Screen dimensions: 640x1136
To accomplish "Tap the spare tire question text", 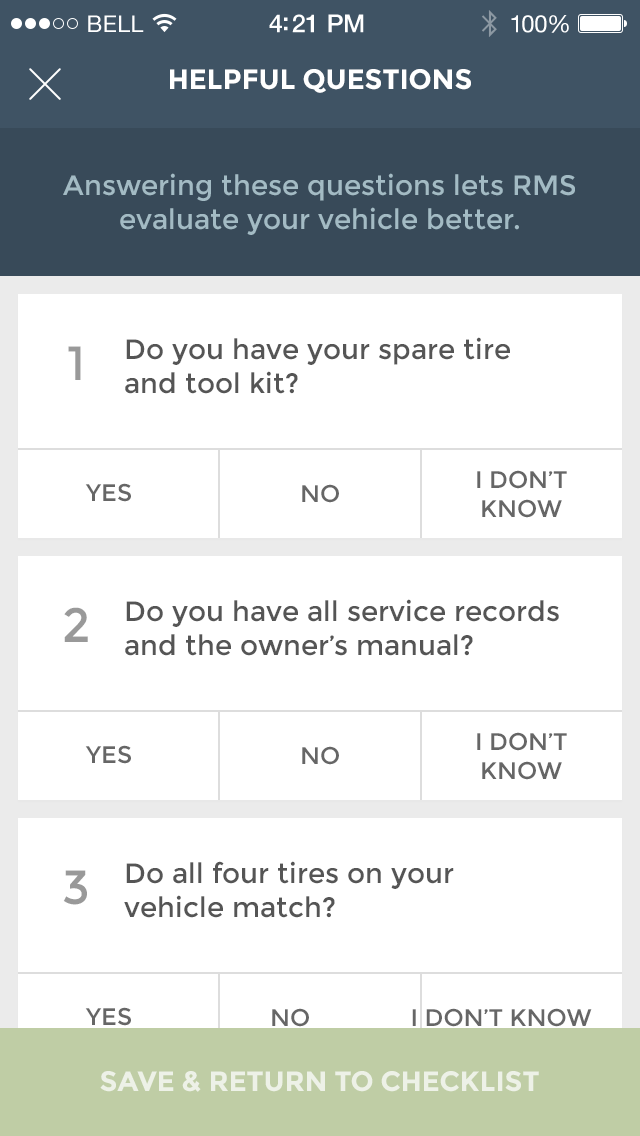I will coord(317,366).
